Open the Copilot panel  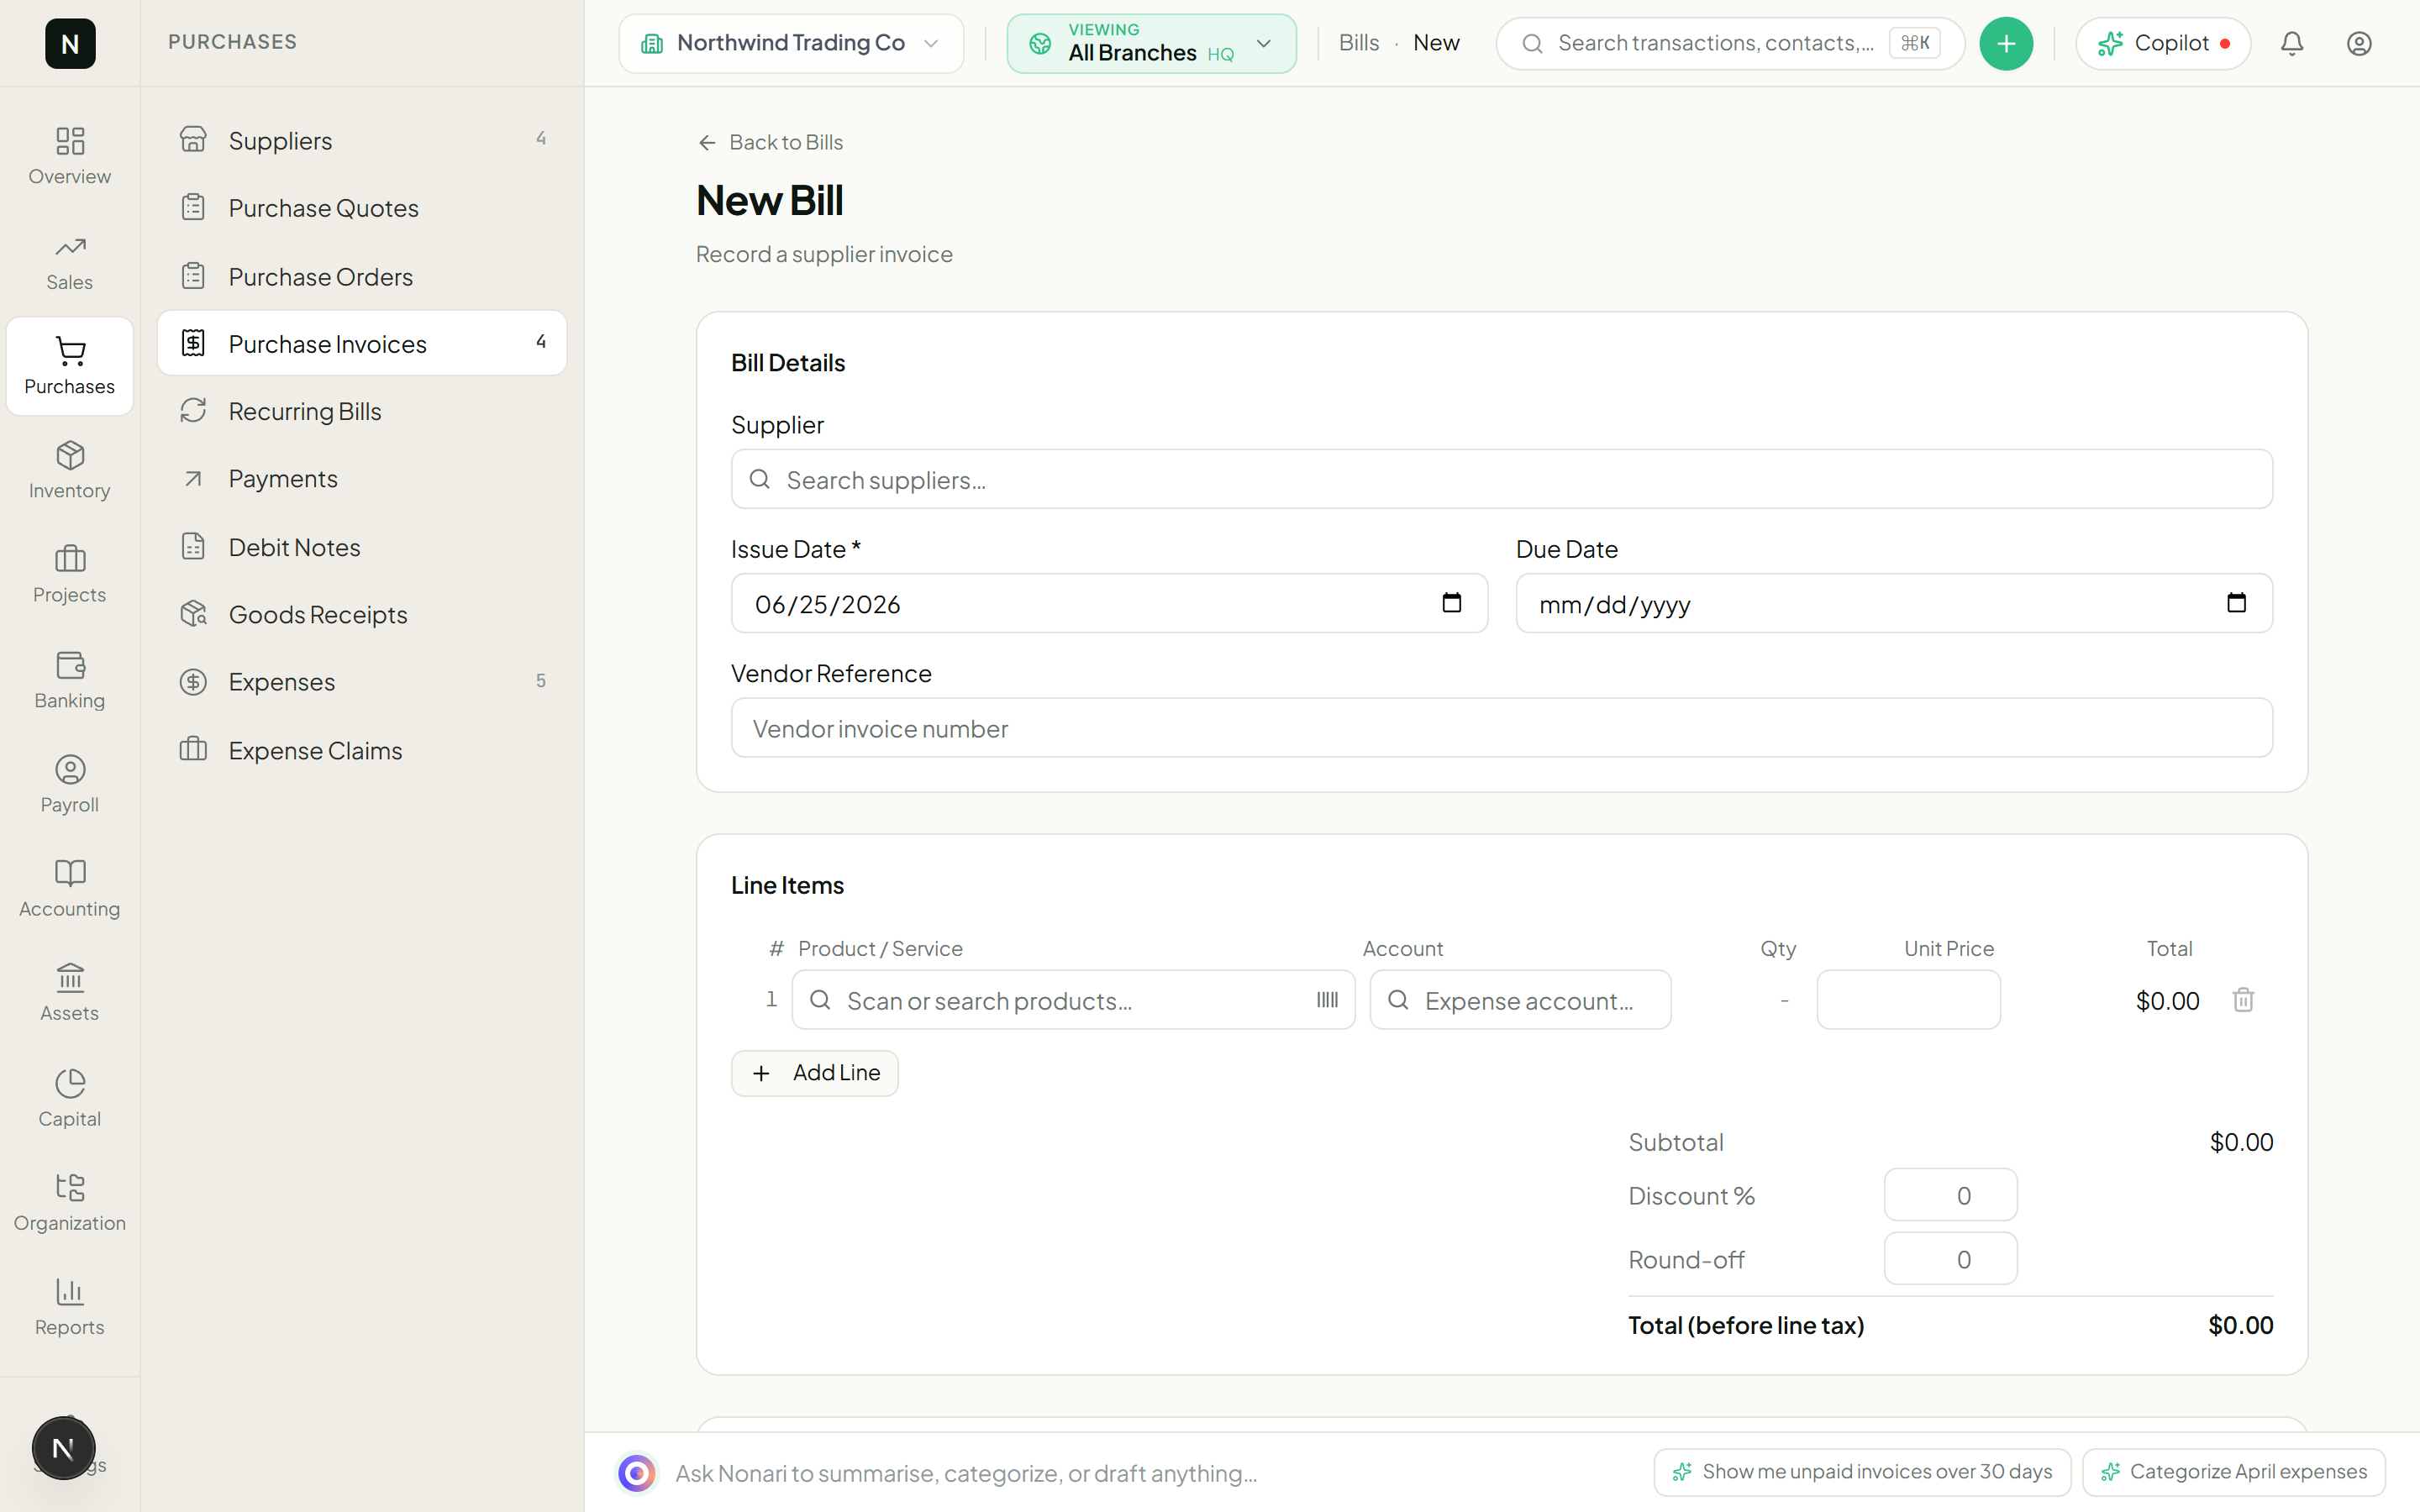tap(2163, 43)
